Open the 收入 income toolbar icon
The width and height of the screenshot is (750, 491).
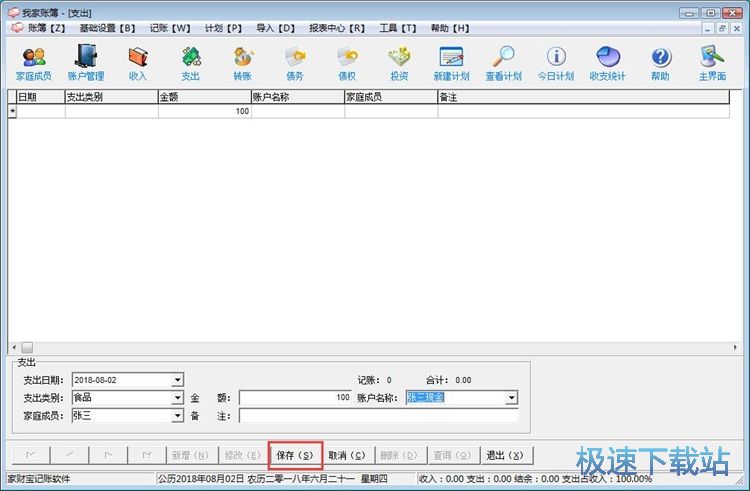138,62
